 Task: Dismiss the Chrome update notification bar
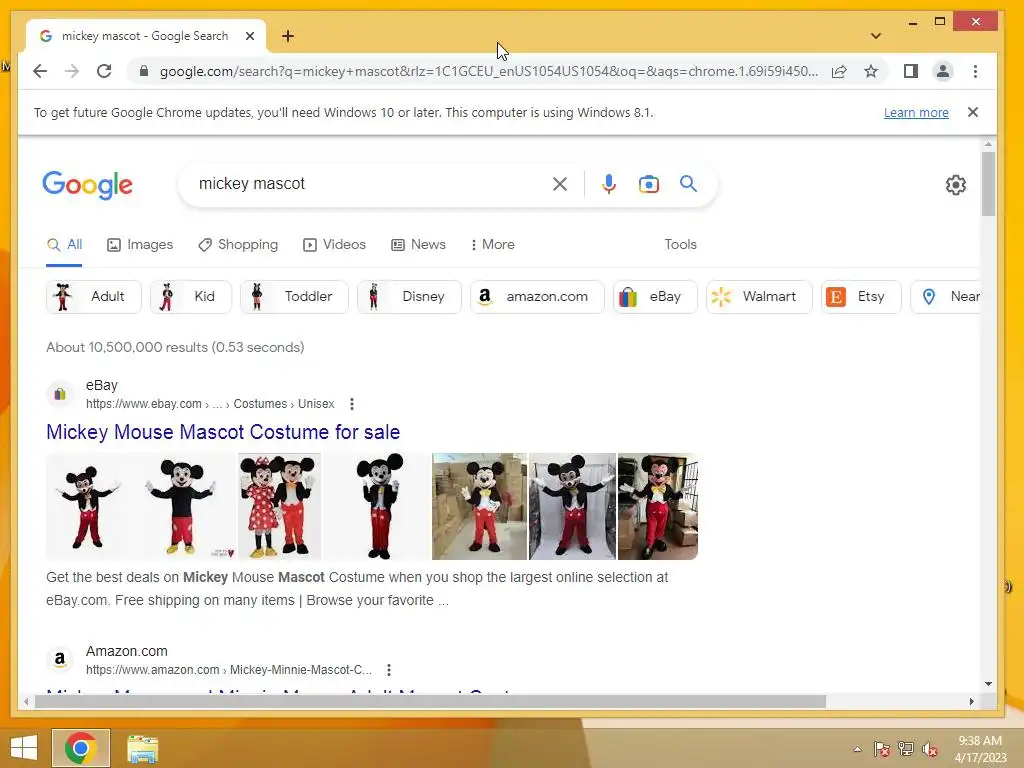pyautogui.click(x=972, y=112)
